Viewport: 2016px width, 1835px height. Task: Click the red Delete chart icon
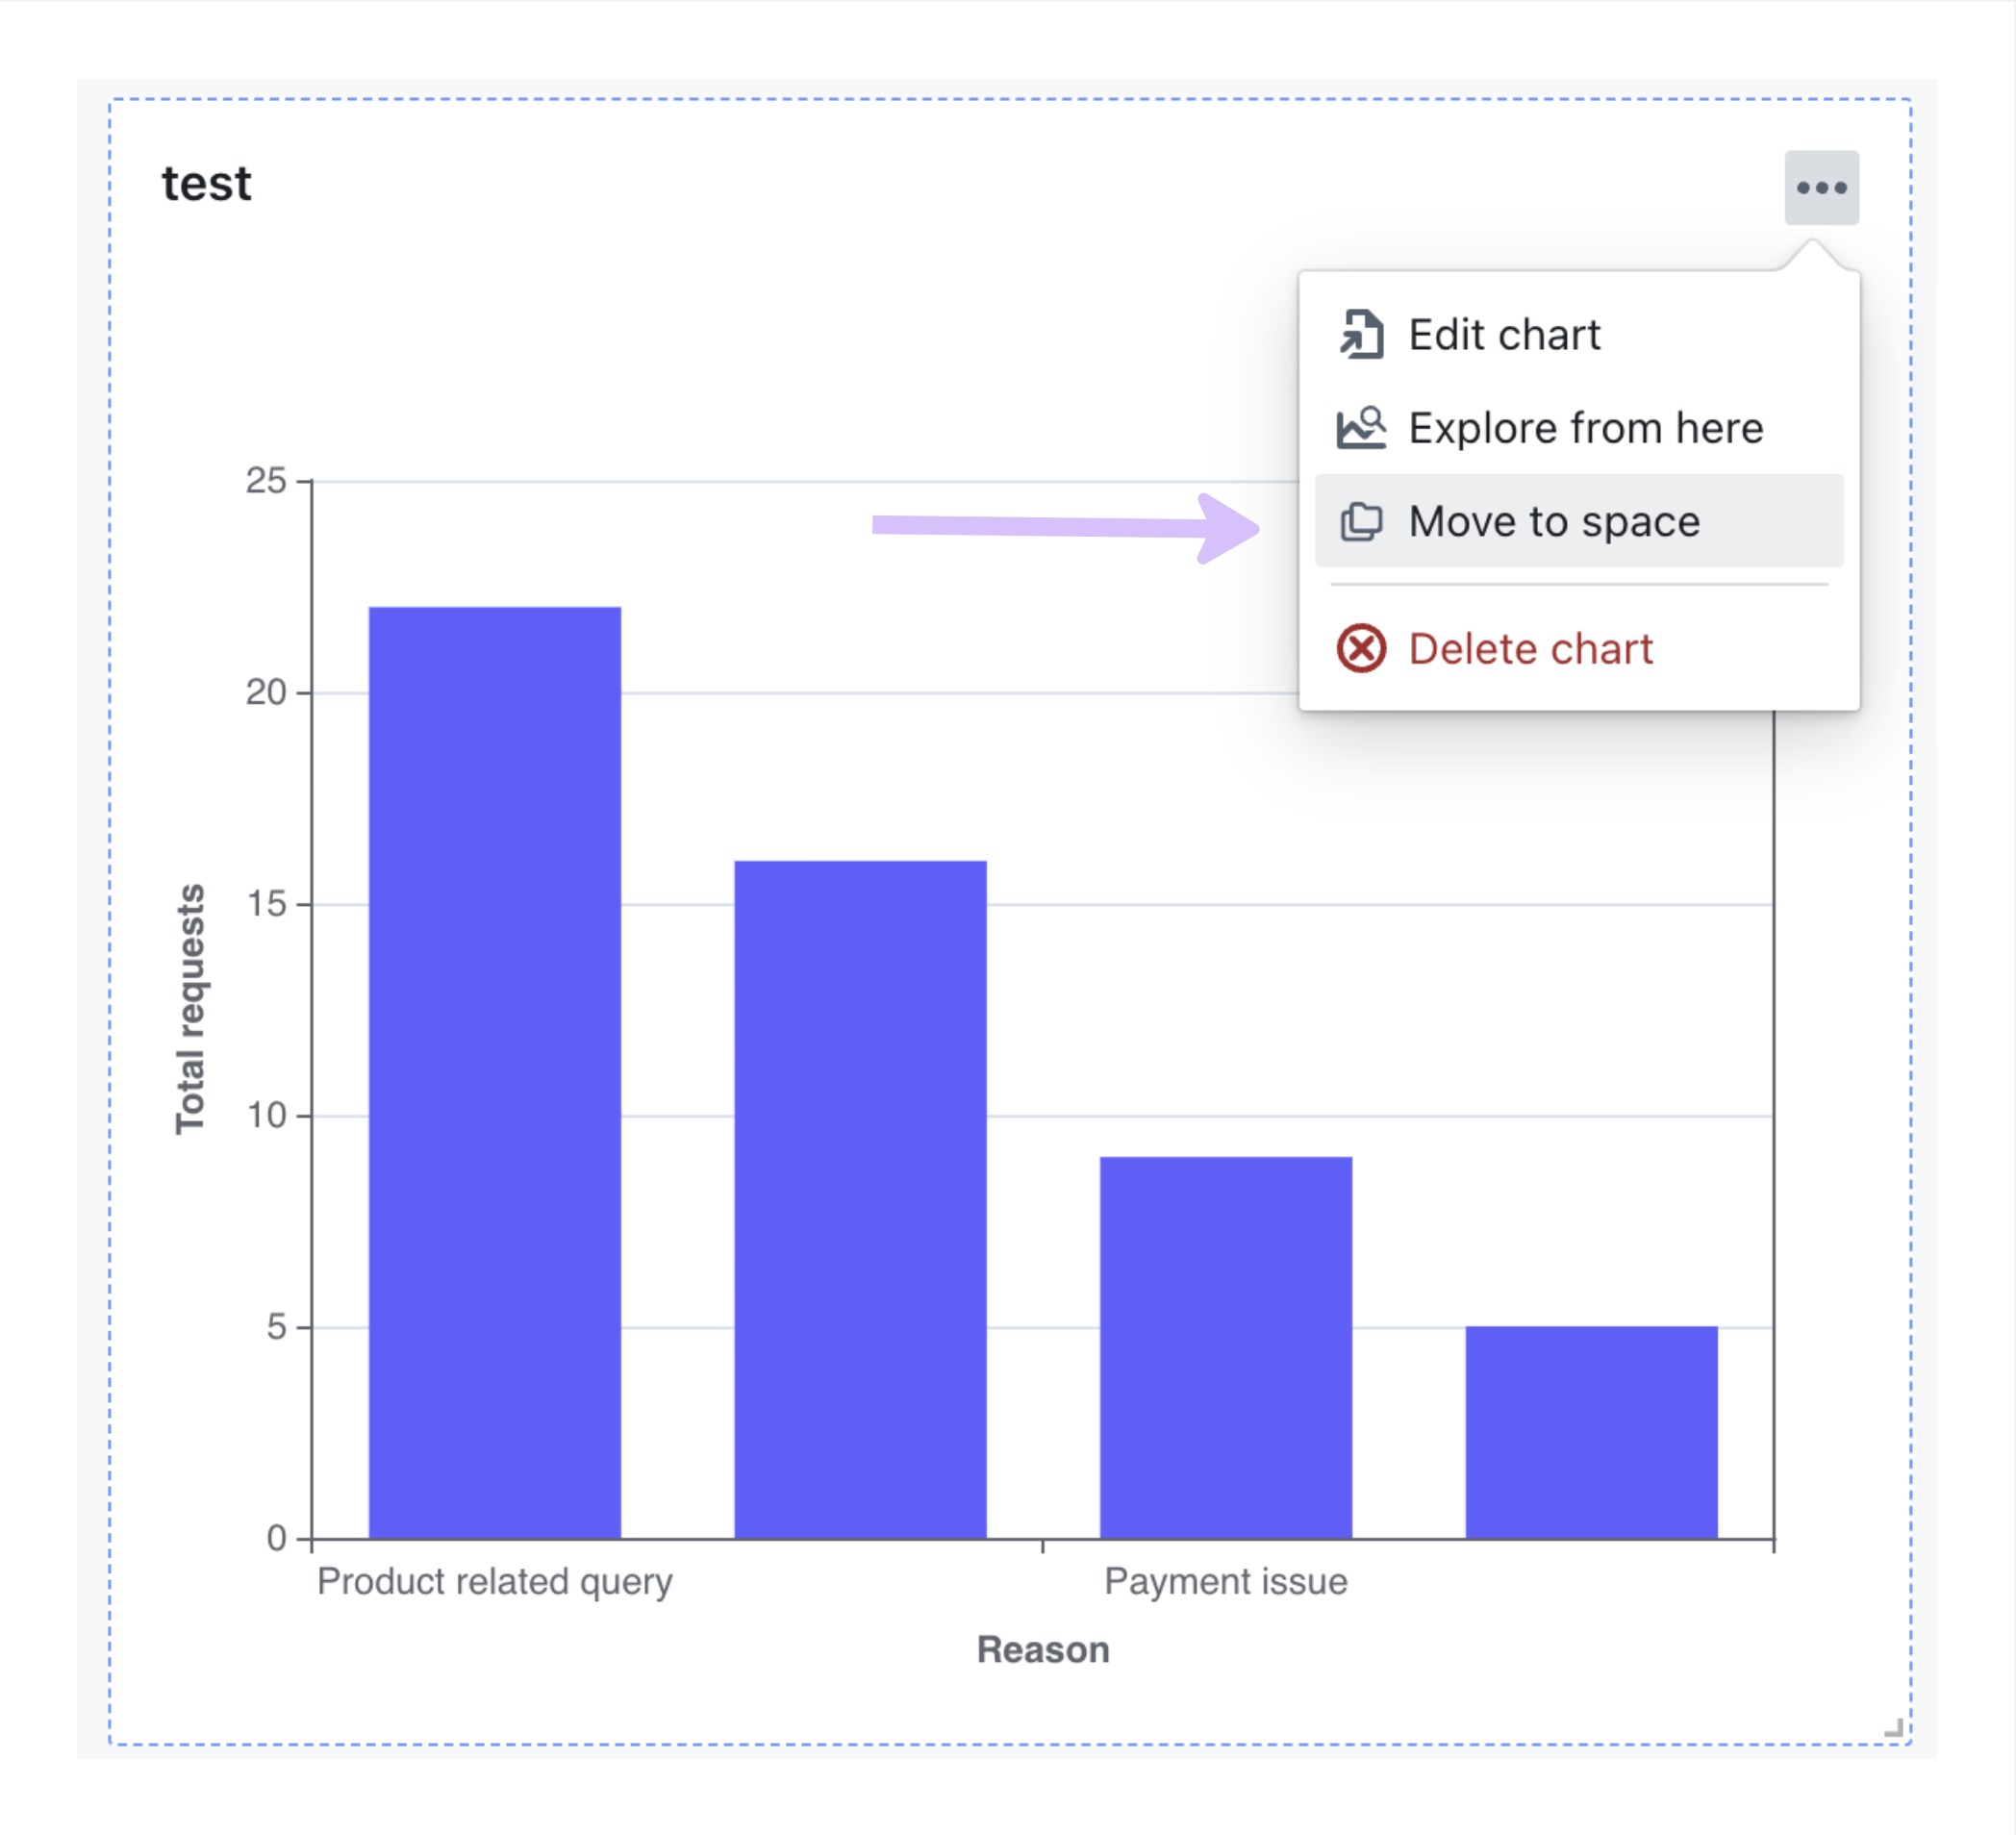click(1361, 649)
